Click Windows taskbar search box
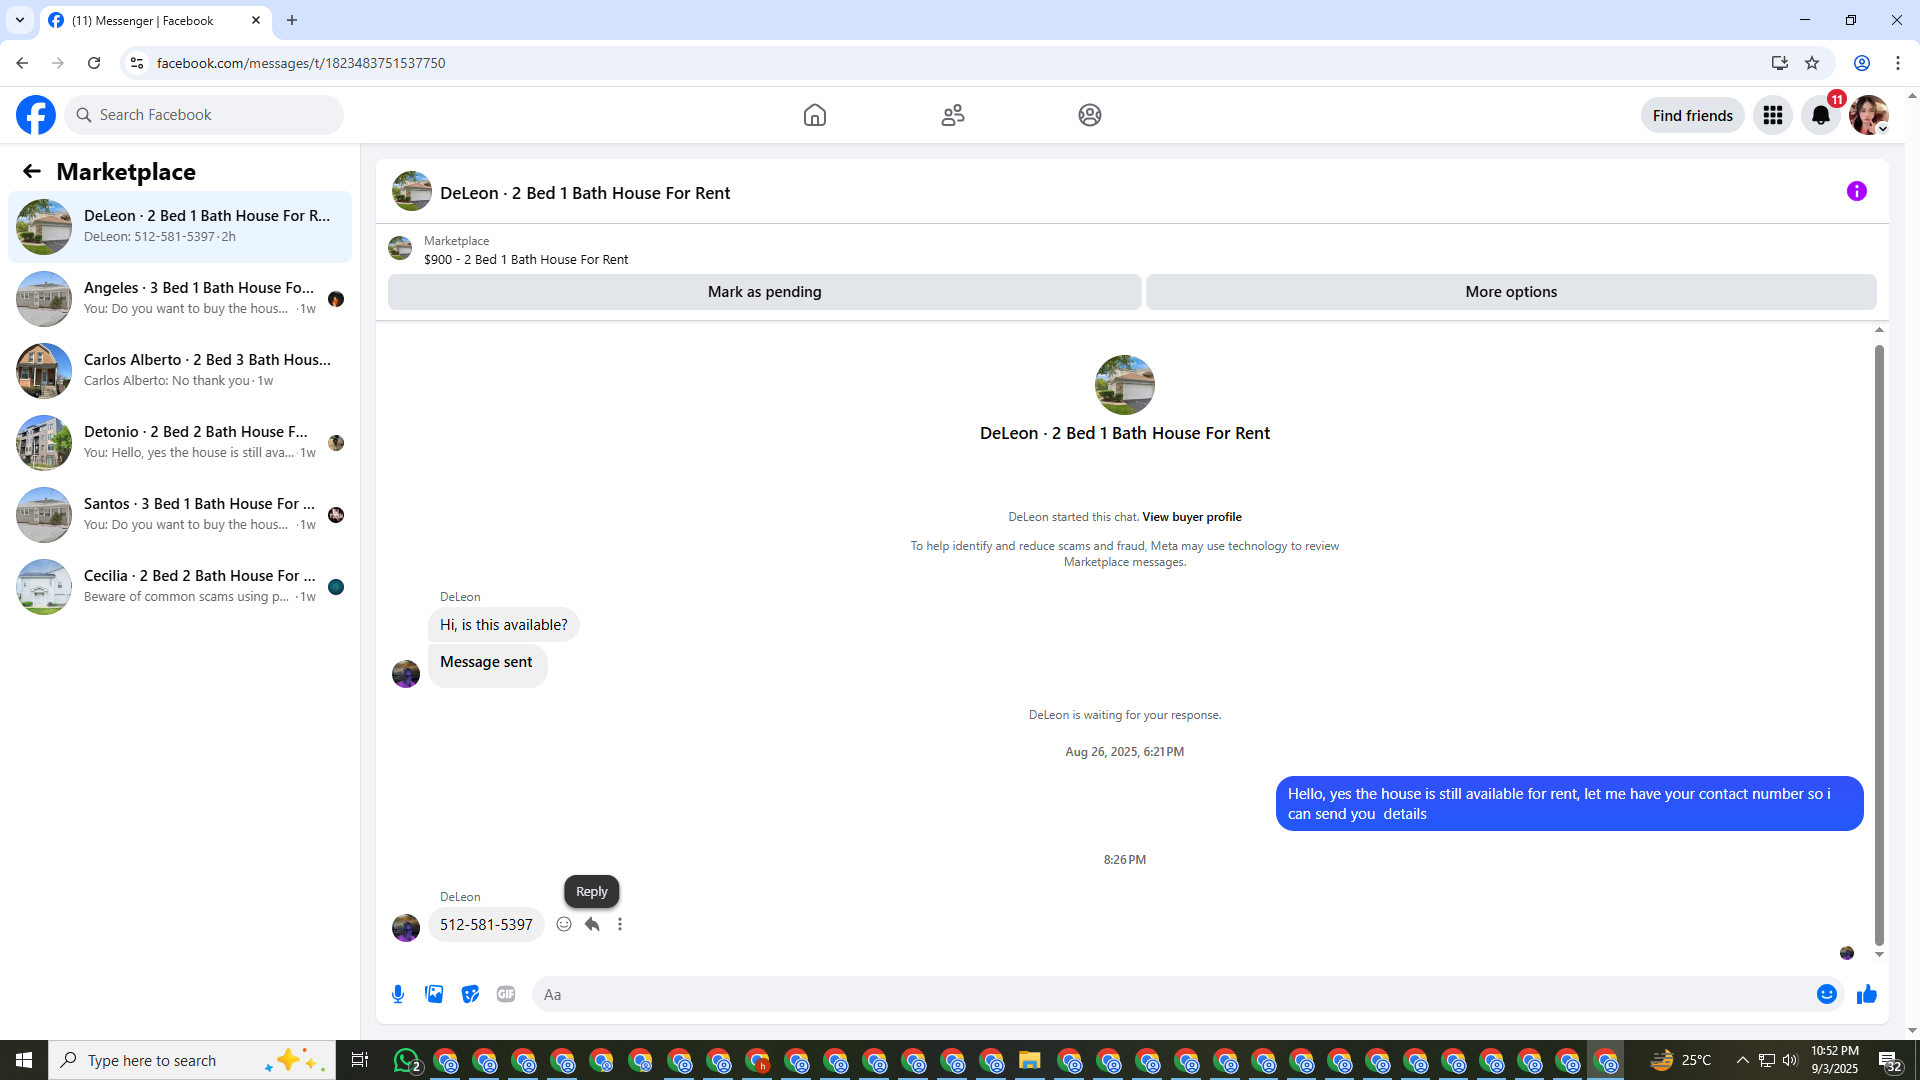Viewport: 1920px width, 1080px height. [192, 1060]
